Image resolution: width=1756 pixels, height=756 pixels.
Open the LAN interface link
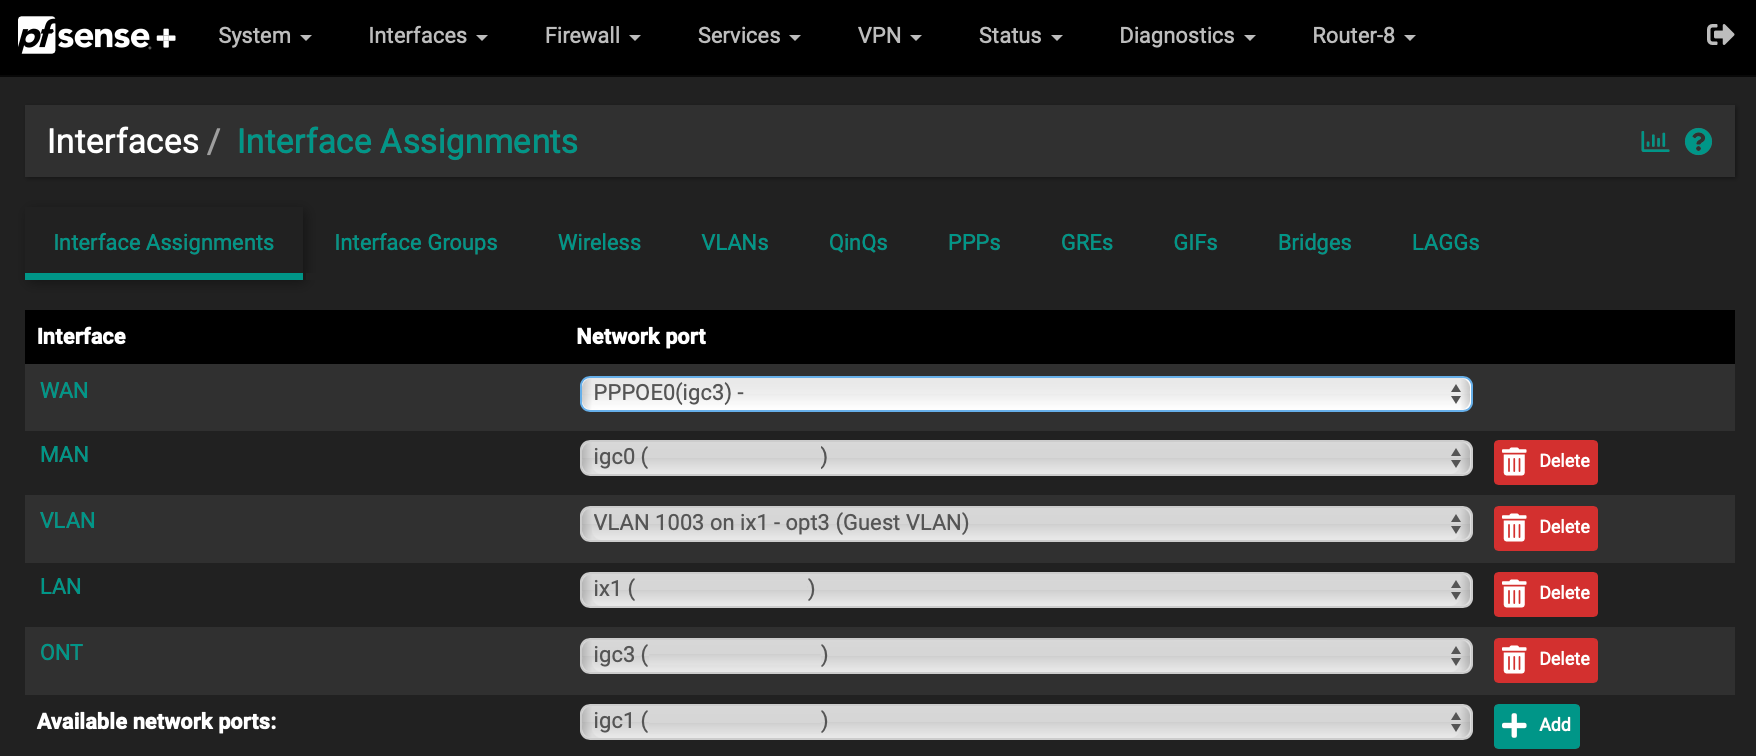(x=60, y=587)
